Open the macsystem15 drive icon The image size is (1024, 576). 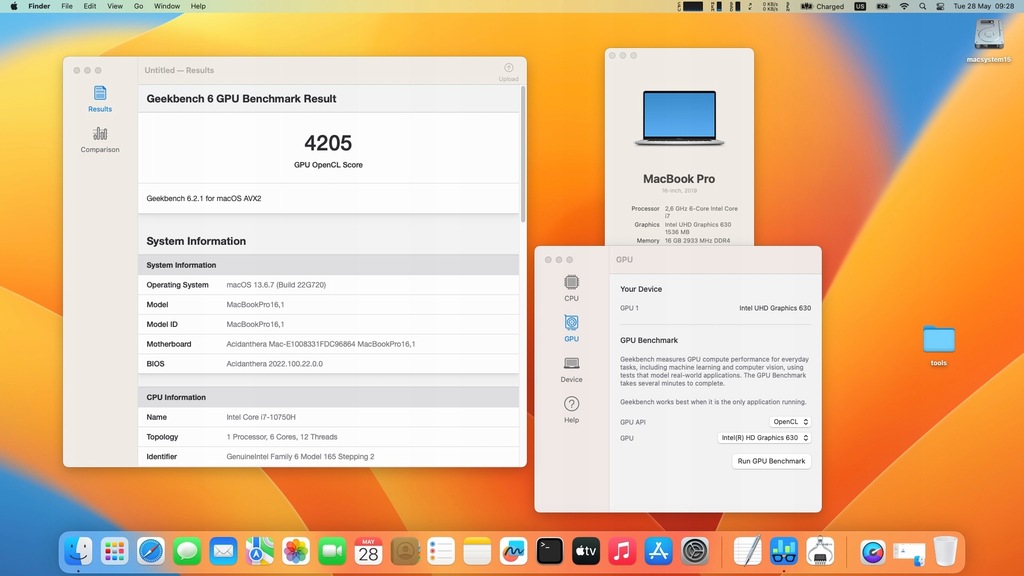(x=988, y=36)
